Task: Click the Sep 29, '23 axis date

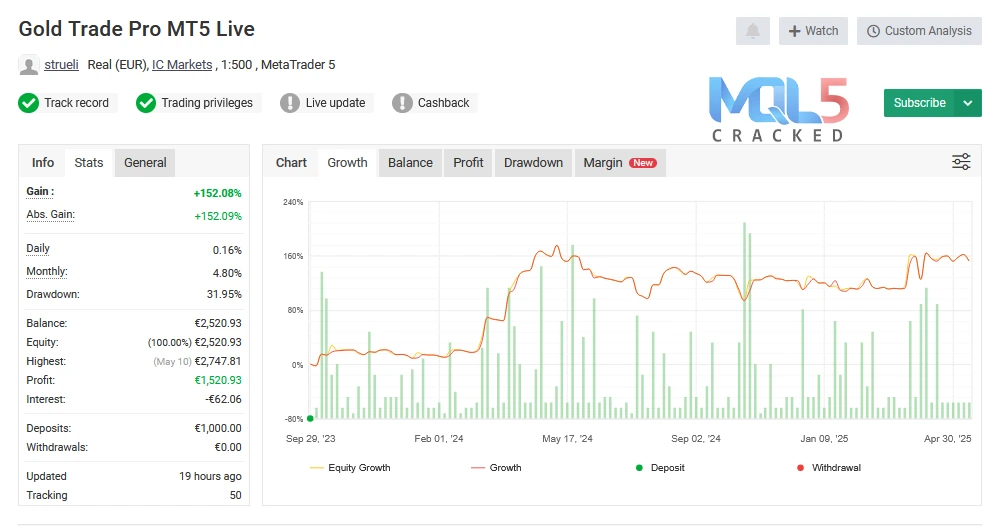Action: (x=311, y=438)
